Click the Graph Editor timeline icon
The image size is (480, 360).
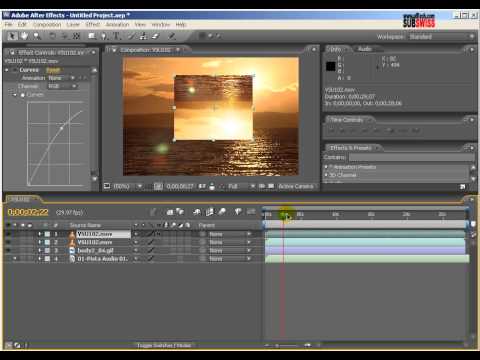pyautogui.click(x=251, y=212)
